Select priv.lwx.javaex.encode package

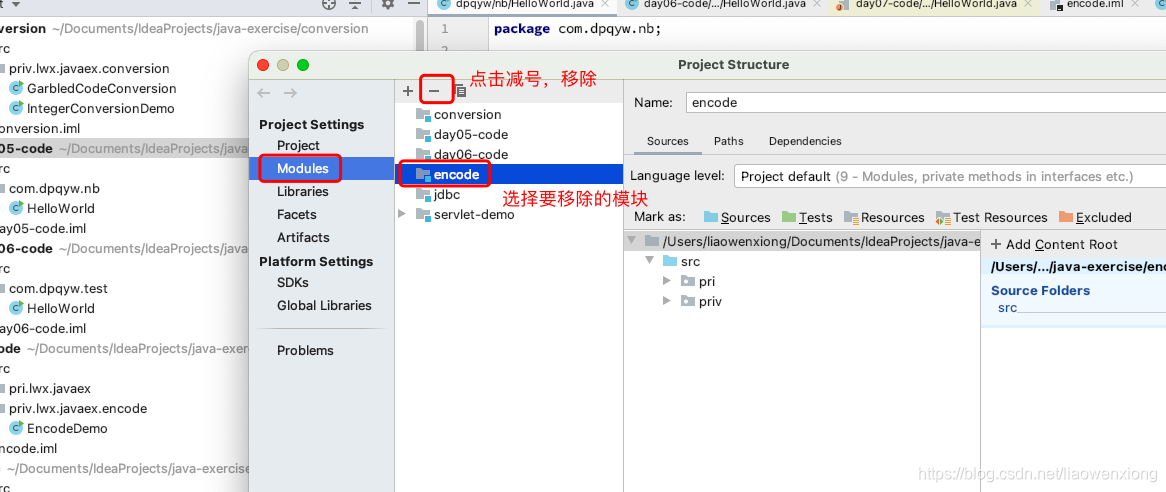[x=78, y=409]
